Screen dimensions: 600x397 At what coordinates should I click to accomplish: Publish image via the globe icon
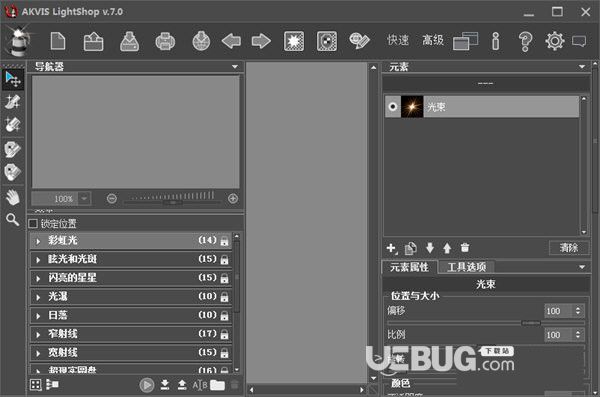[201, 41]
